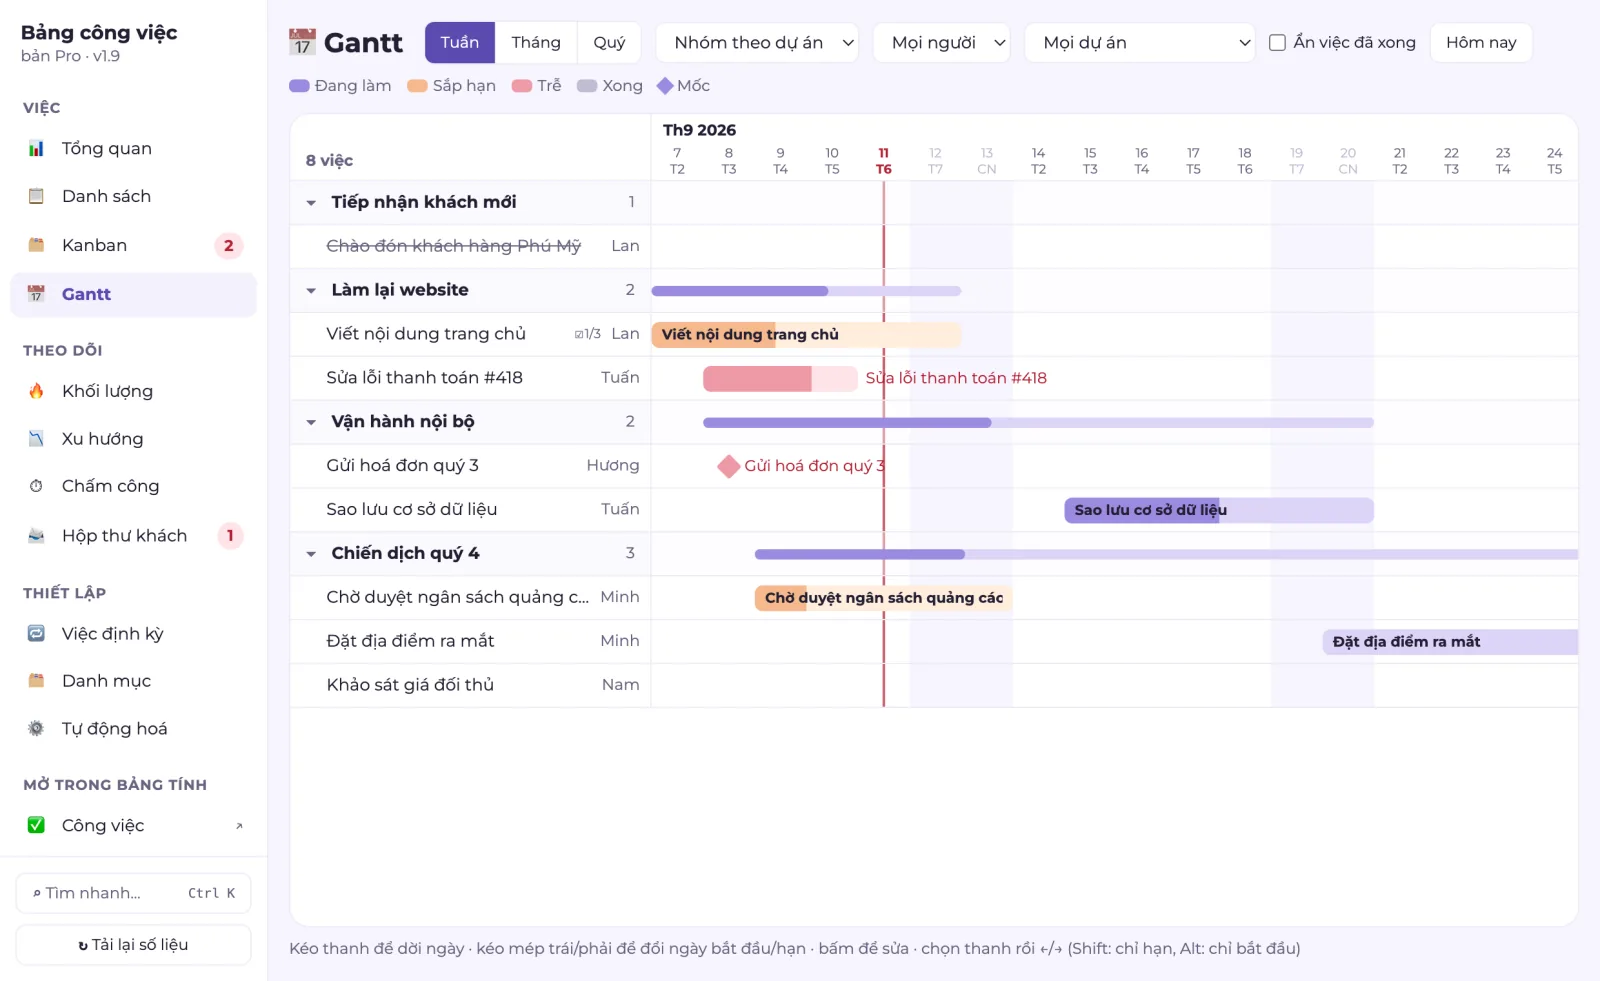The image size is (1600, 981).
Task: Open Tổng quan chart icon
Action: pyautogui.click(x=36, y=148)
